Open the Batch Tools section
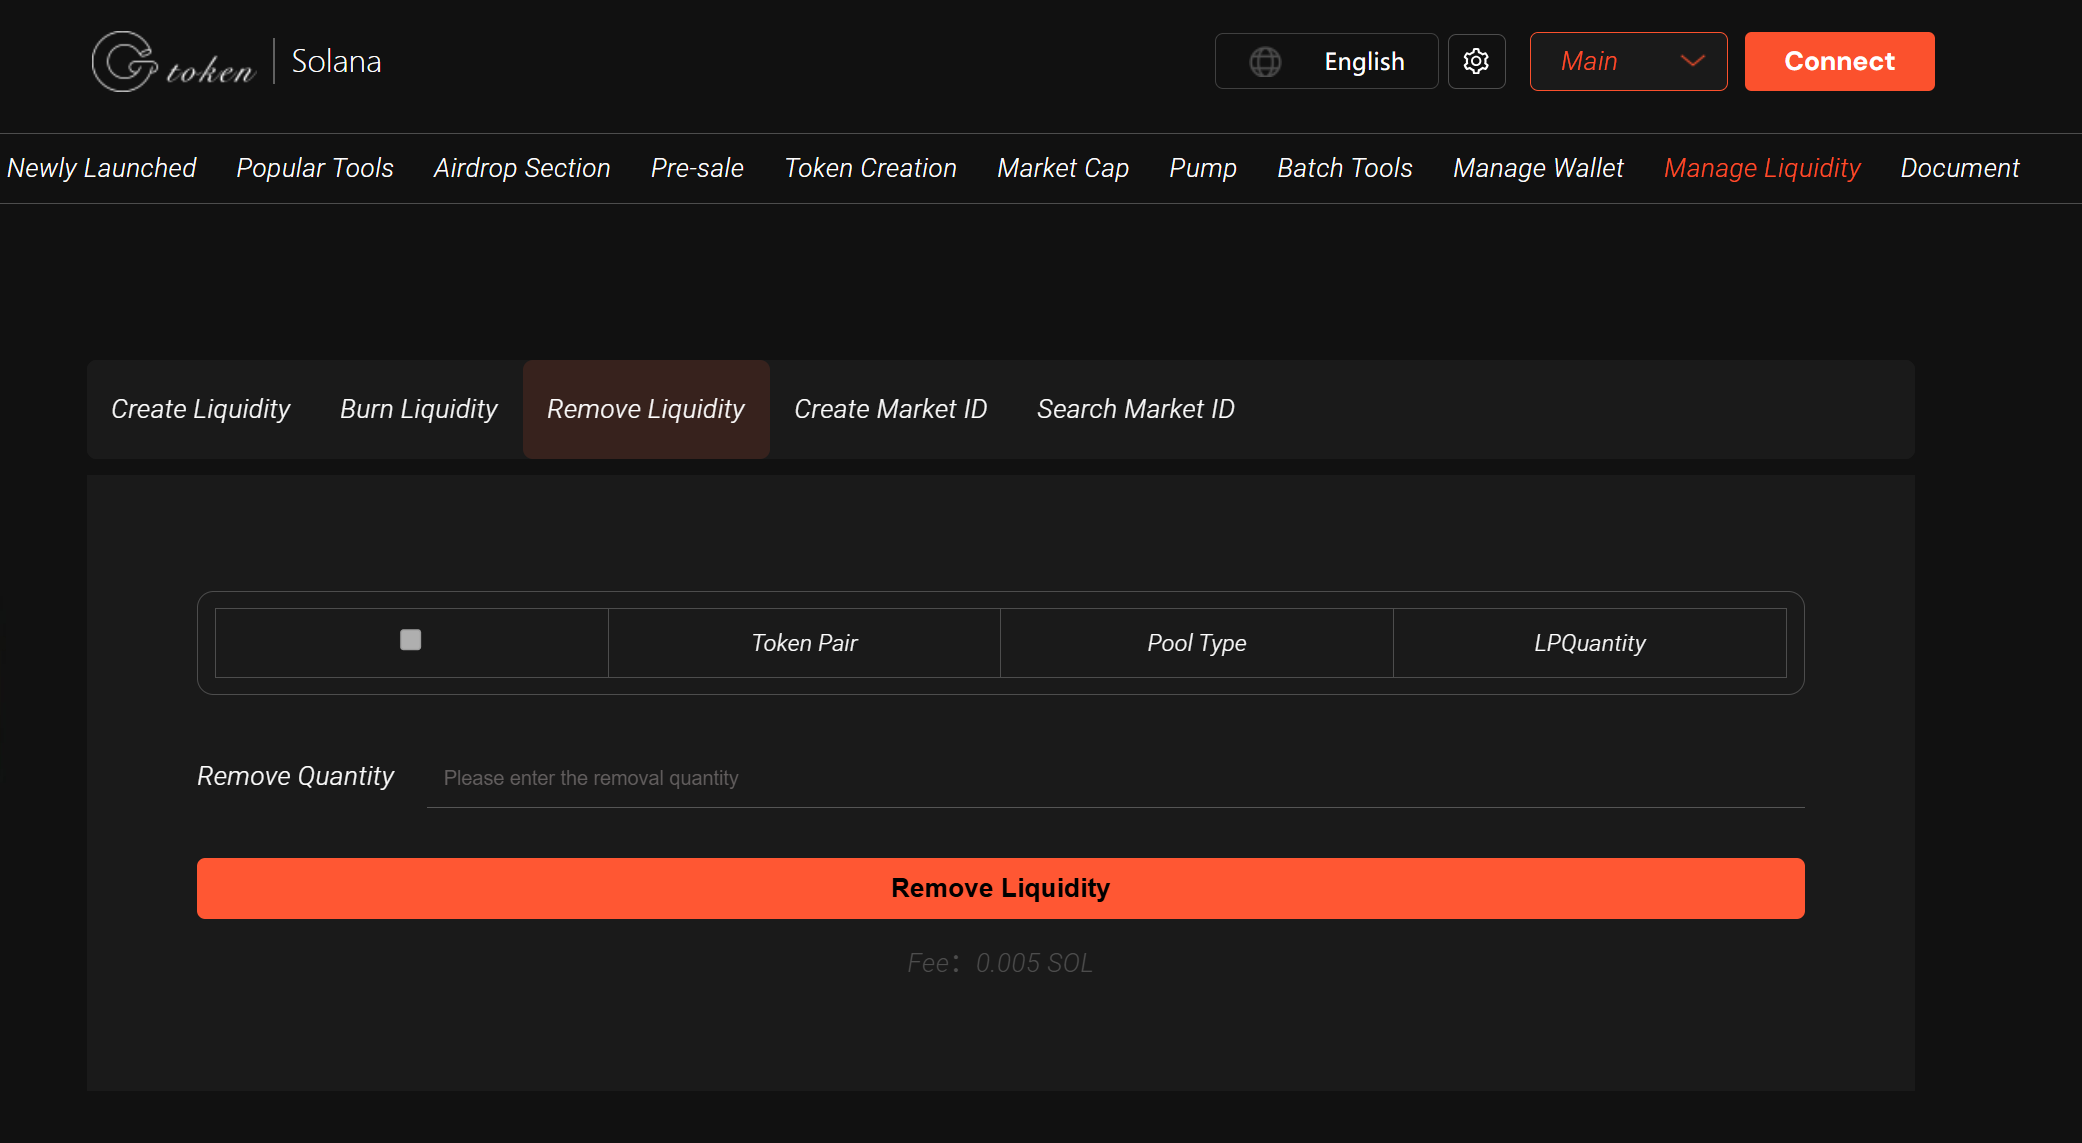The image size is (2082, 1143). (x=1344, y=168)
